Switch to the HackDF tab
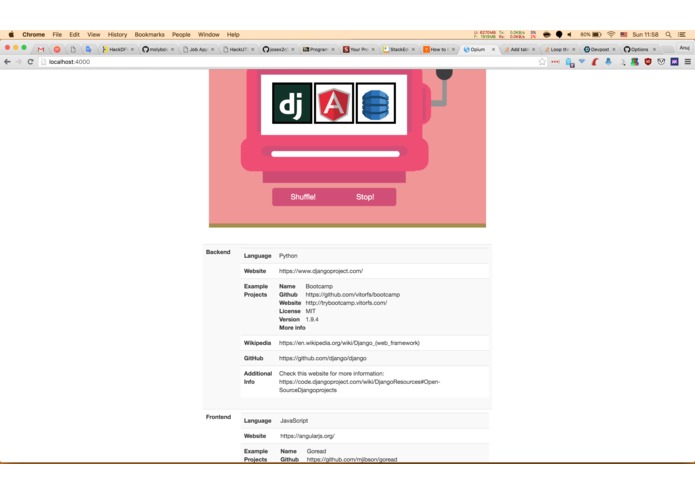 117,49
